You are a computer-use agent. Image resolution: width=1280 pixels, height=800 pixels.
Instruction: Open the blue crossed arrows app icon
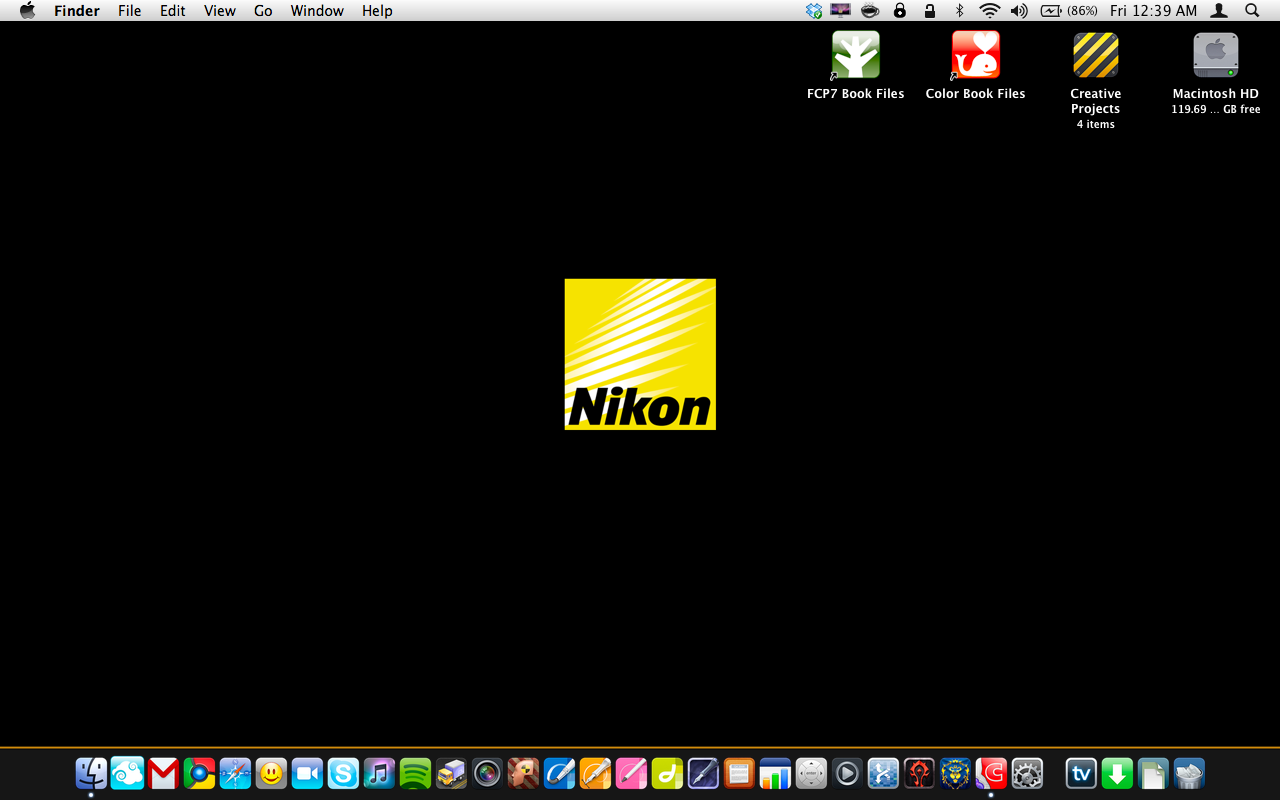883,773
